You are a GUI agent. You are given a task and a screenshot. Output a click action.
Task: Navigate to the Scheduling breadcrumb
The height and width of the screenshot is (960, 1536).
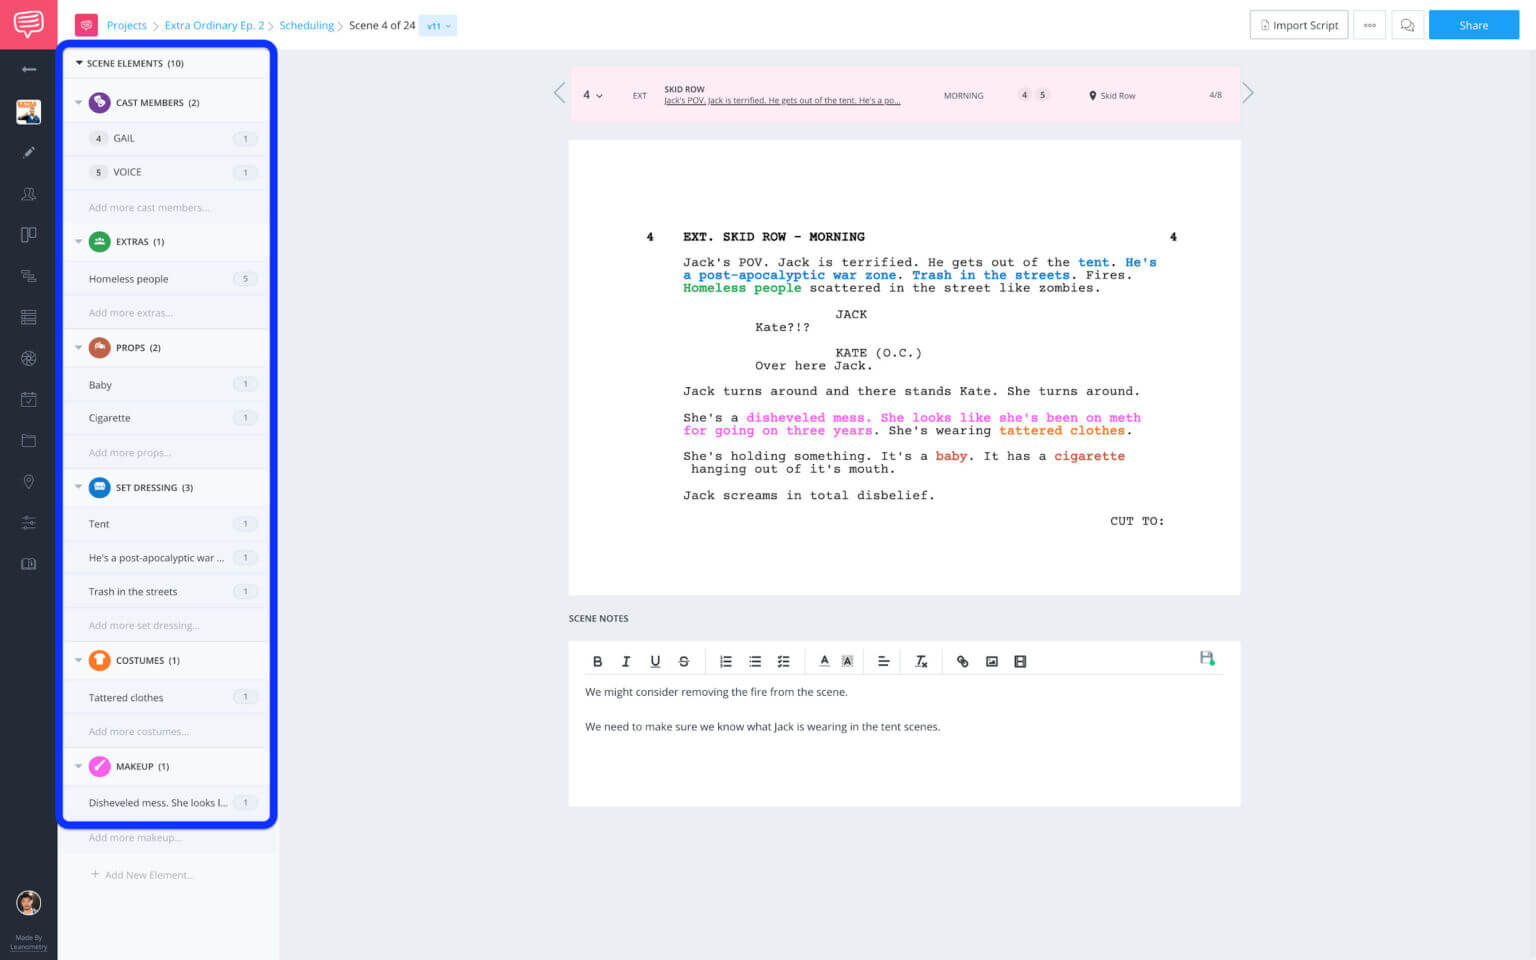coord(306,25)
